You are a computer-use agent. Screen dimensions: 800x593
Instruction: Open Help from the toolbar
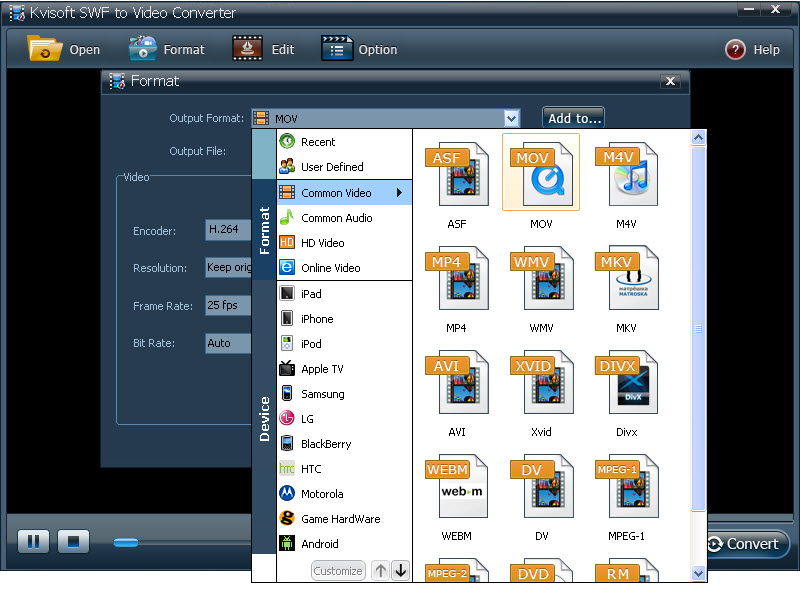[x=752, y=50]
